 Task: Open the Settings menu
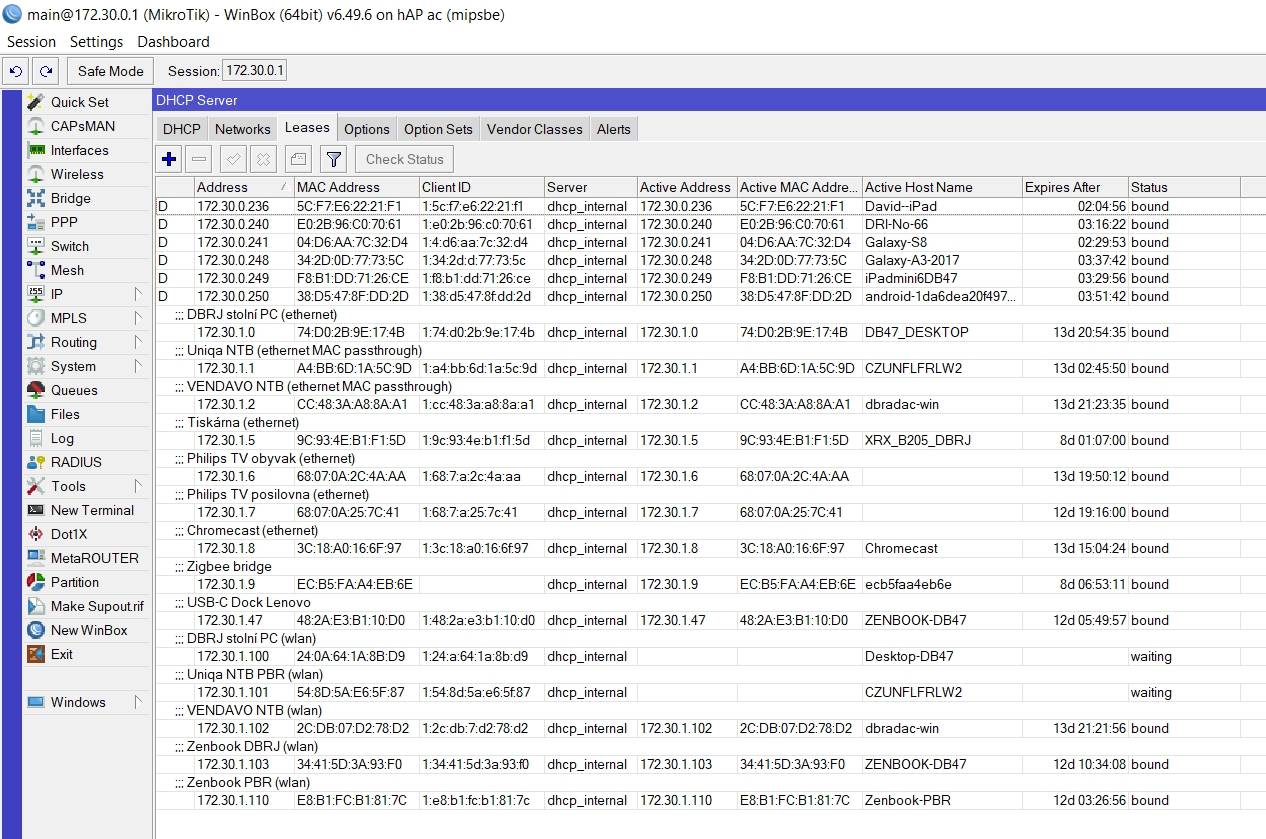click(x=97, y=42)
